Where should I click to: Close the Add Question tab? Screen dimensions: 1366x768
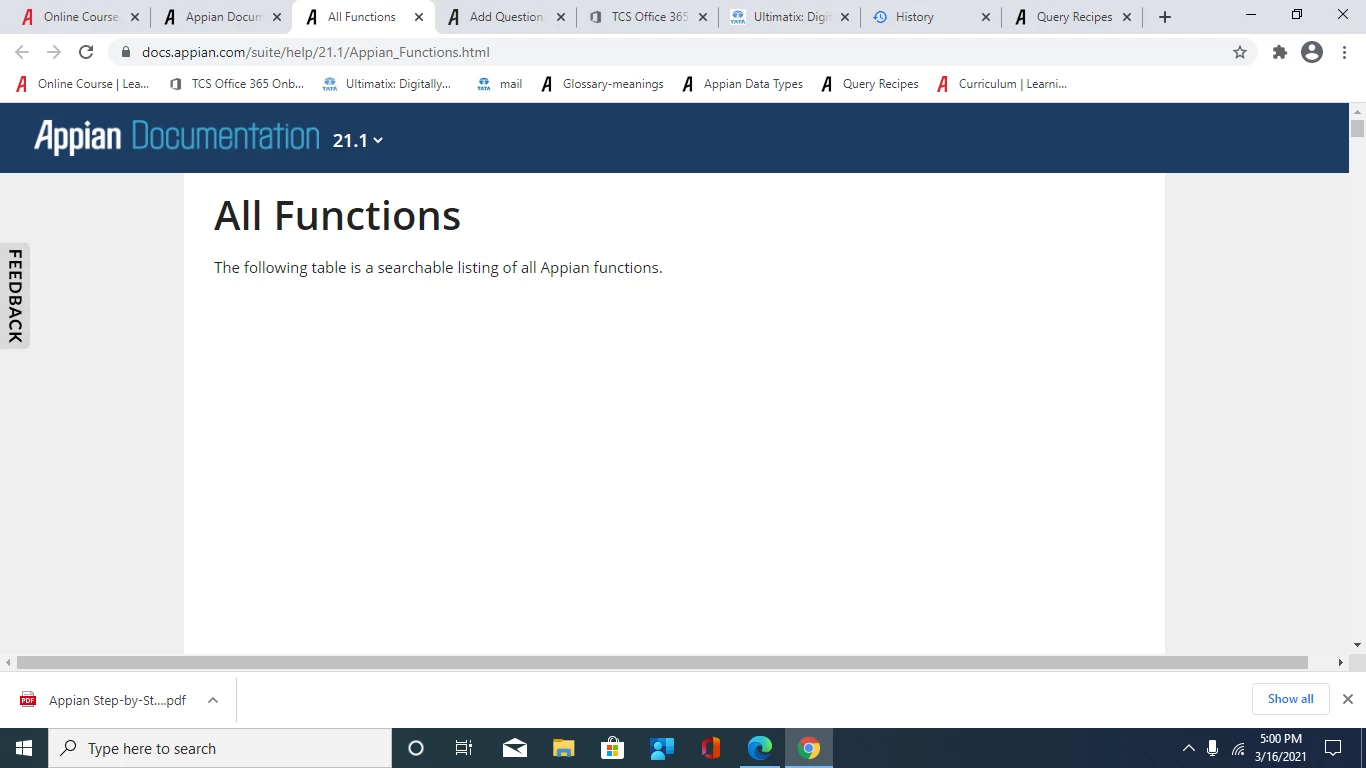(x=560, y=17)
